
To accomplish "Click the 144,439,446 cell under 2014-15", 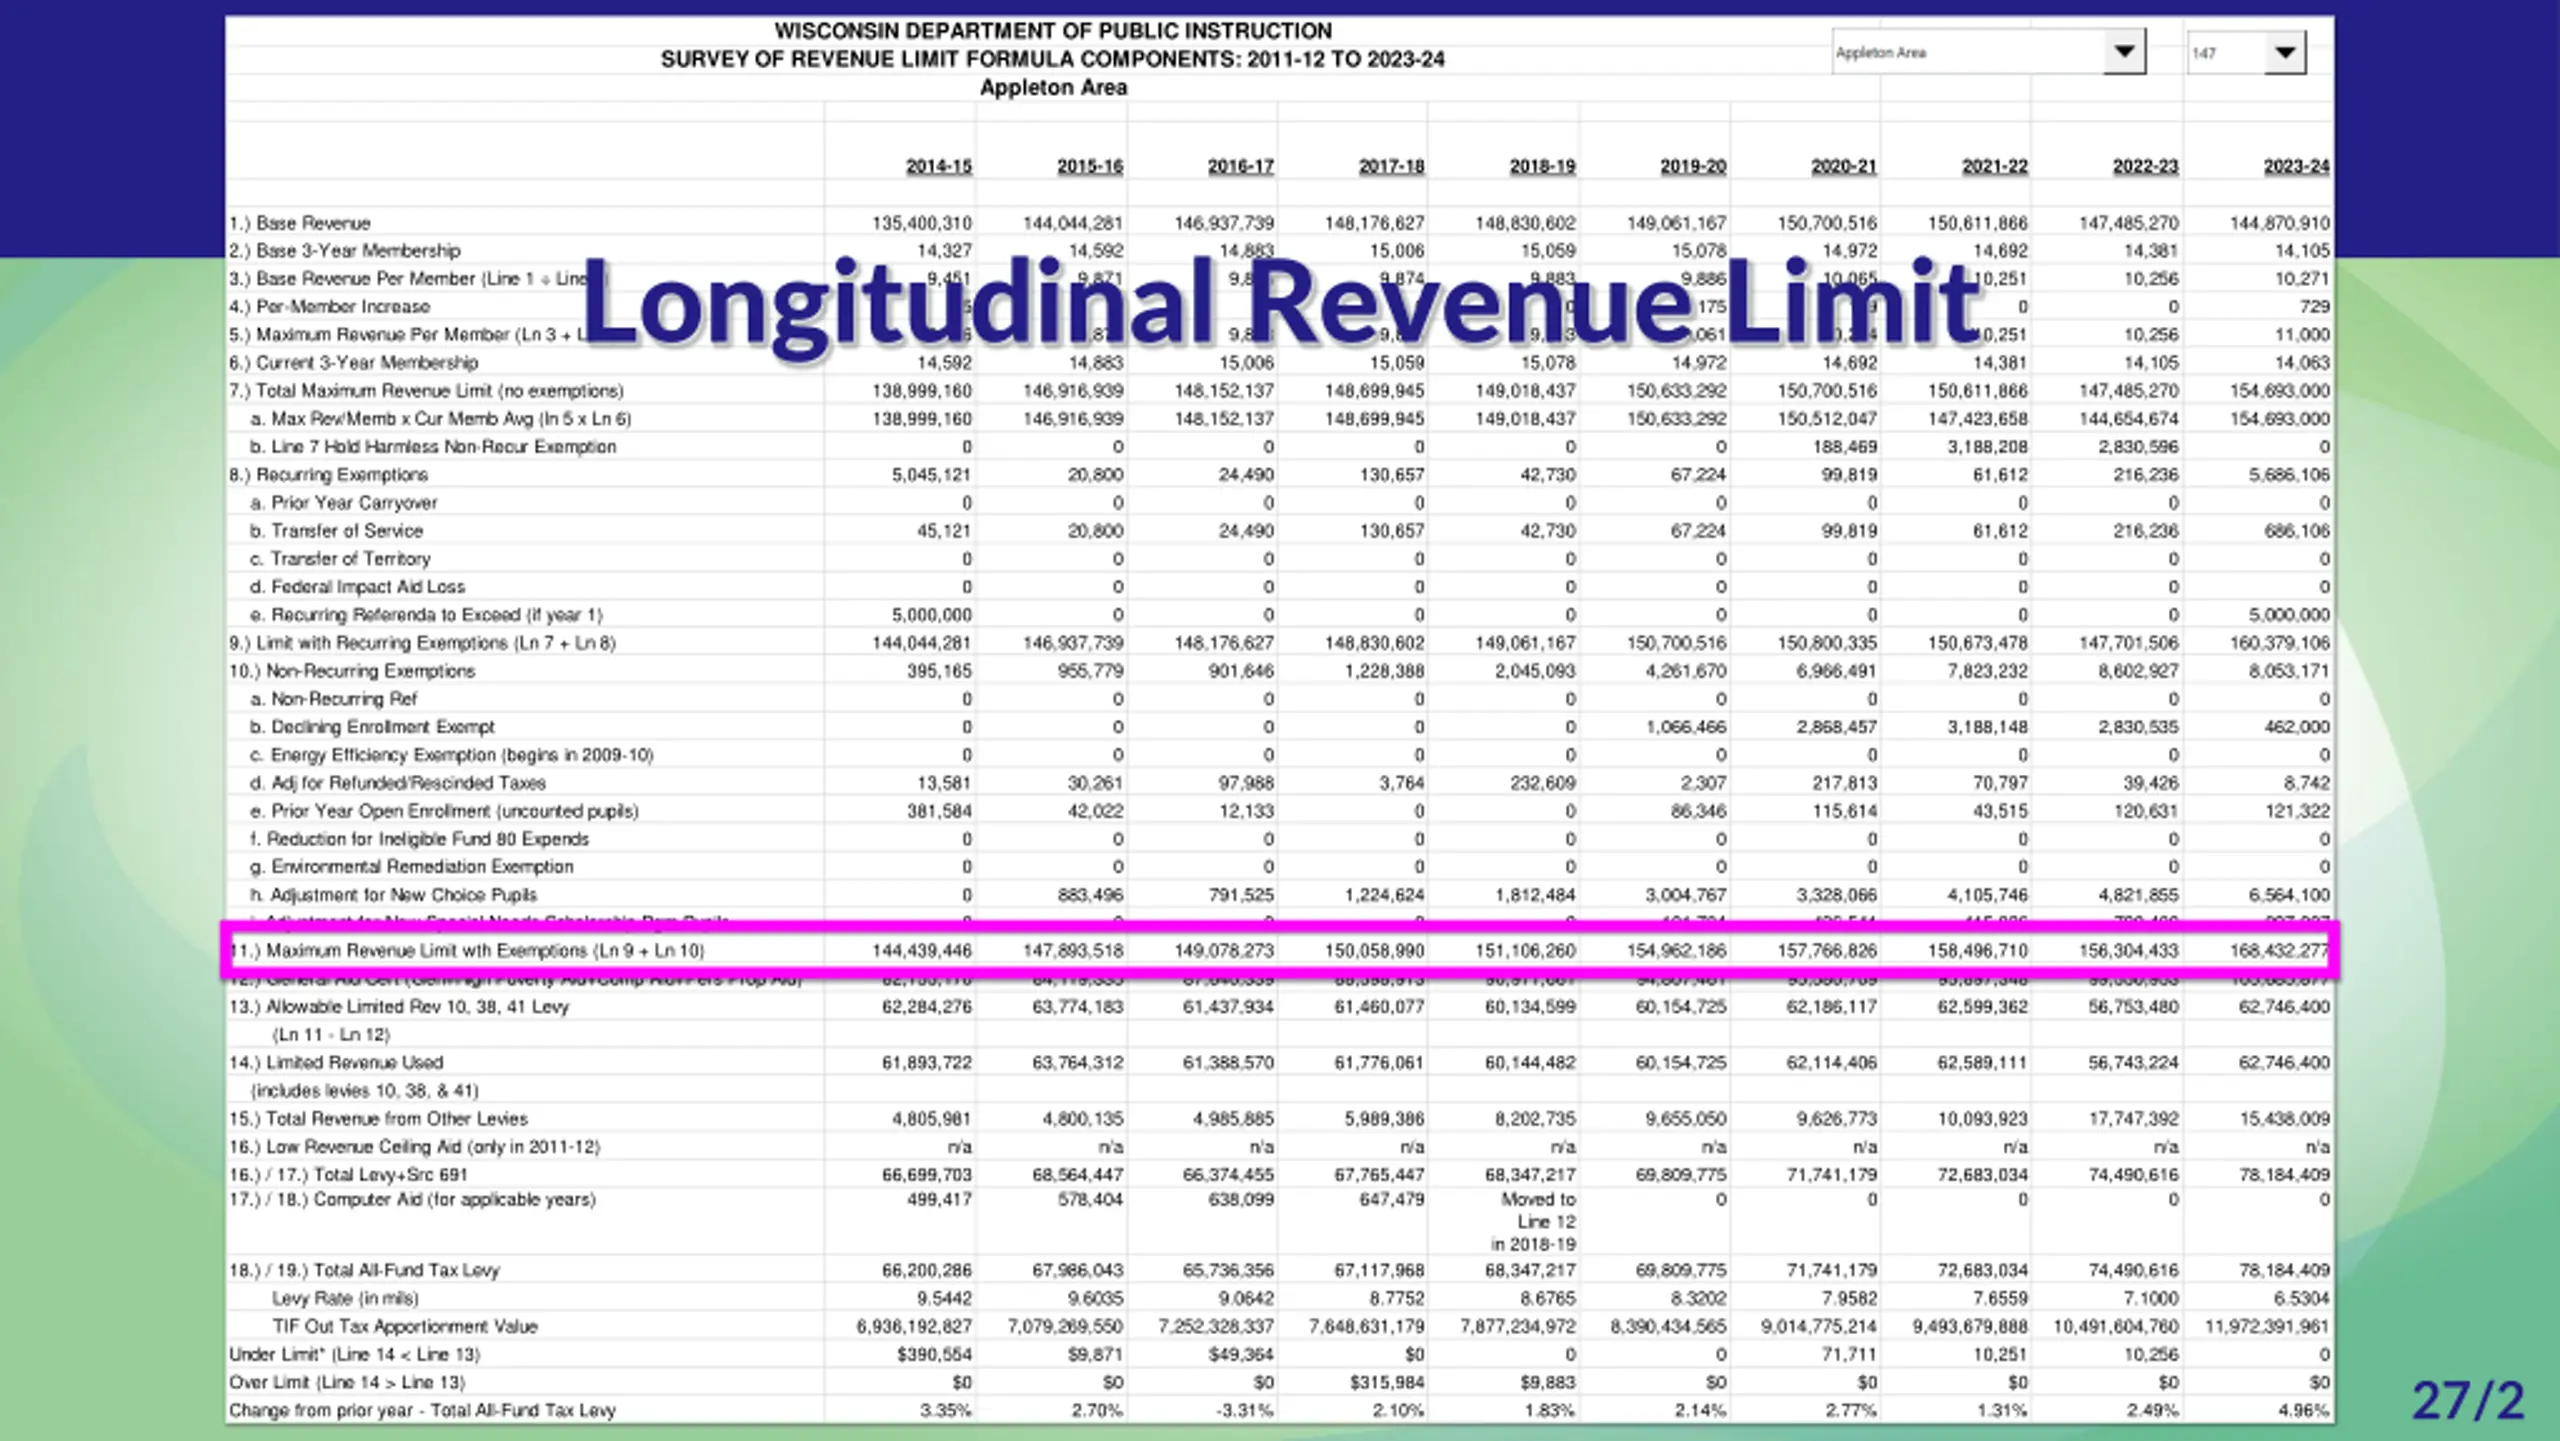I will [921, 951].
